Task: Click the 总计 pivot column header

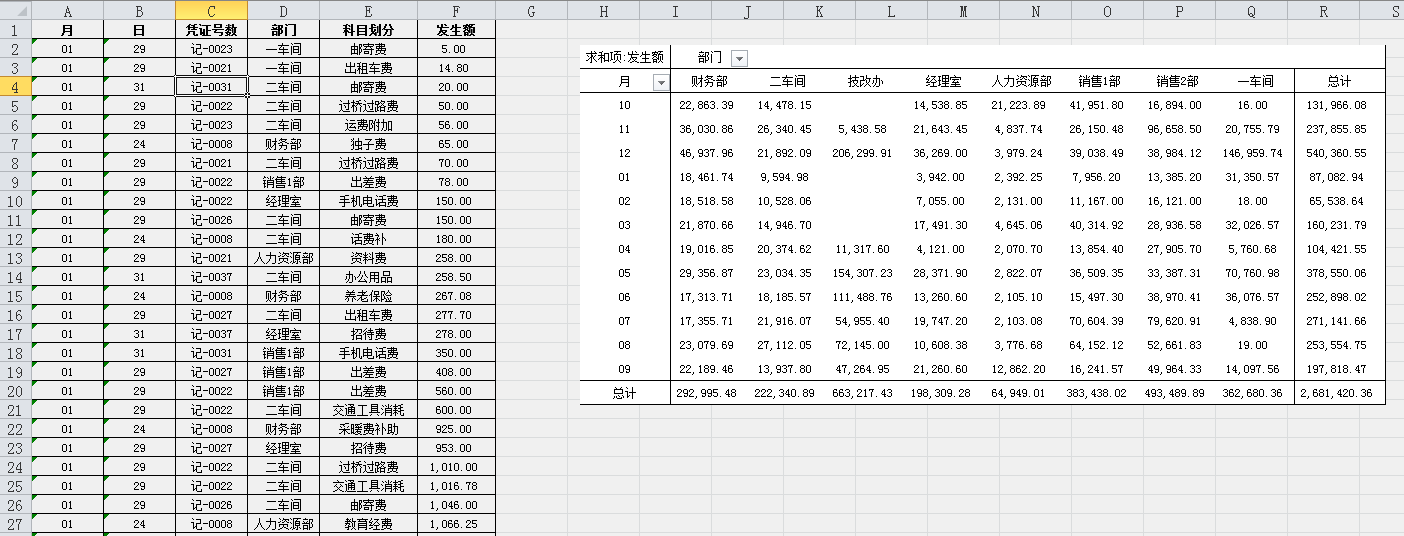Action: tap(1339, 82)
